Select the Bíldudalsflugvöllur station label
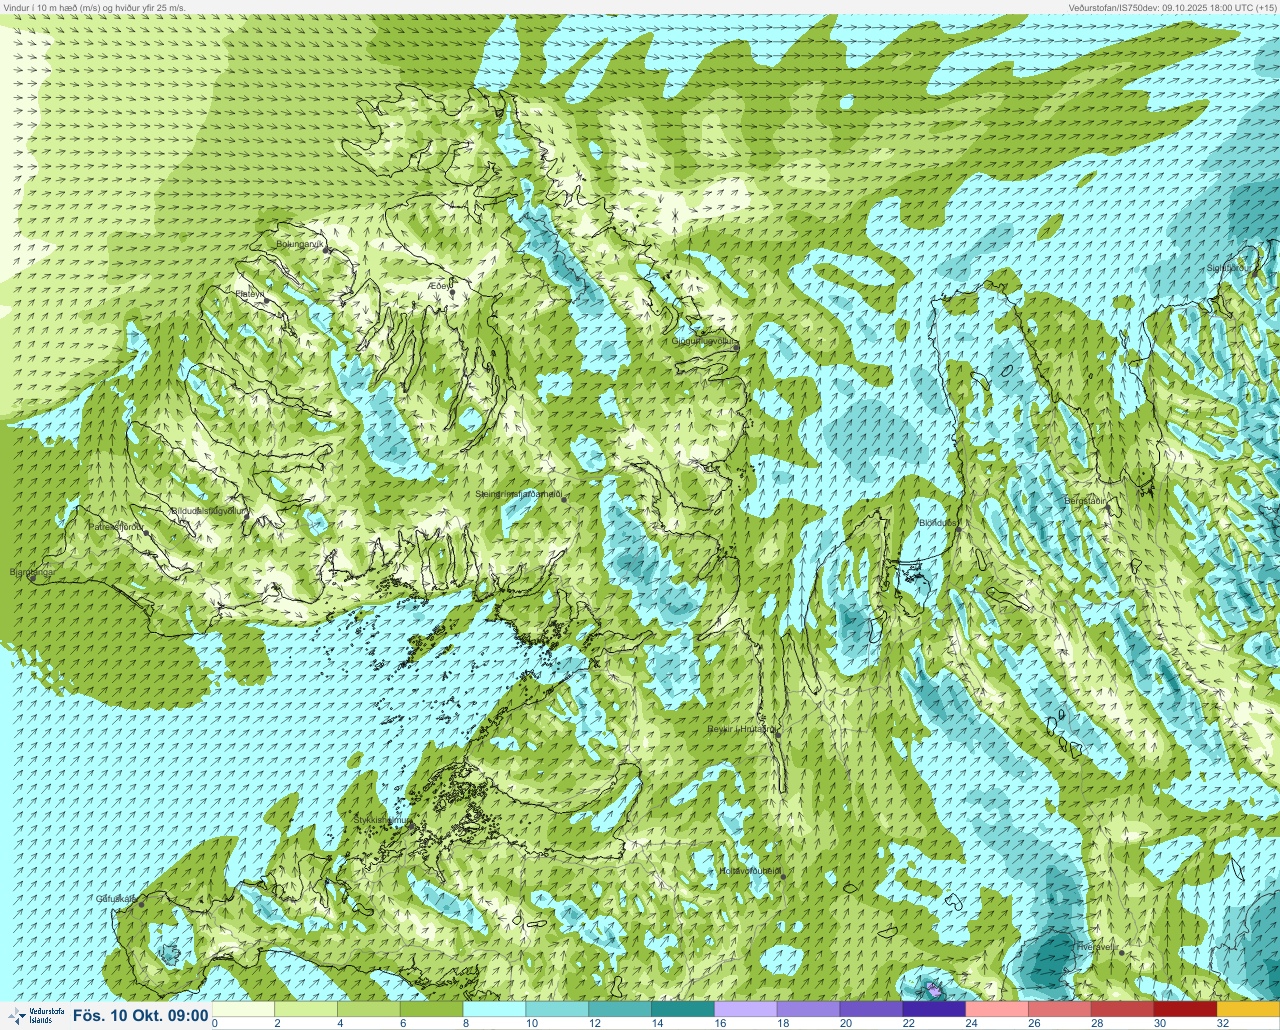The image size is (1280, 1030). pos(209,511)
